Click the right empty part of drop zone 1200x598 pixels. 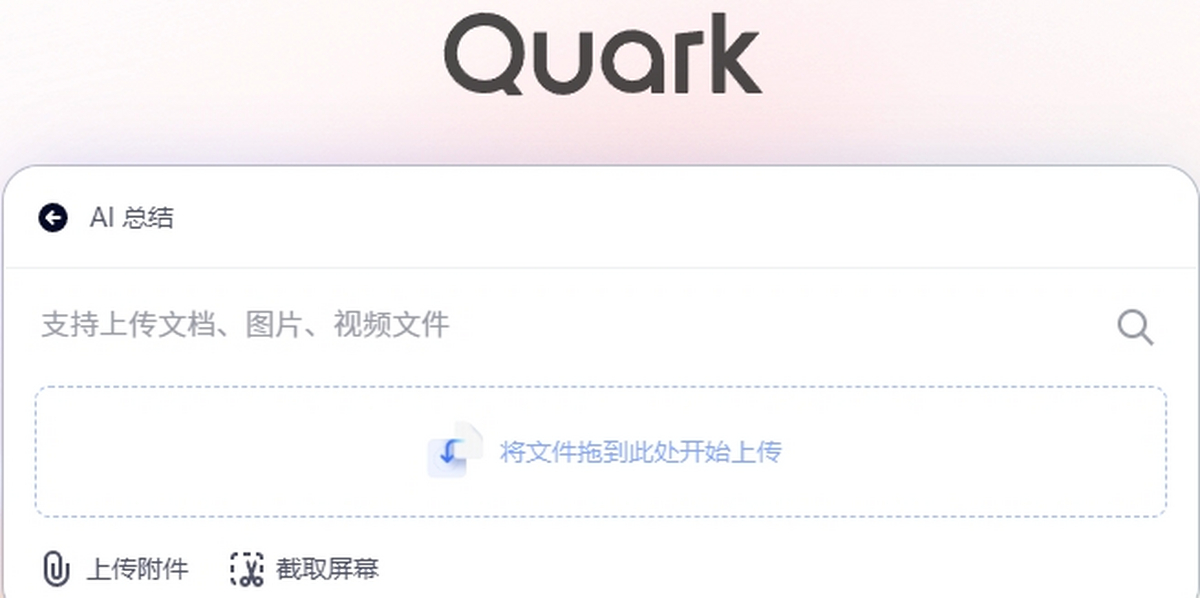(x=975, y=452)
